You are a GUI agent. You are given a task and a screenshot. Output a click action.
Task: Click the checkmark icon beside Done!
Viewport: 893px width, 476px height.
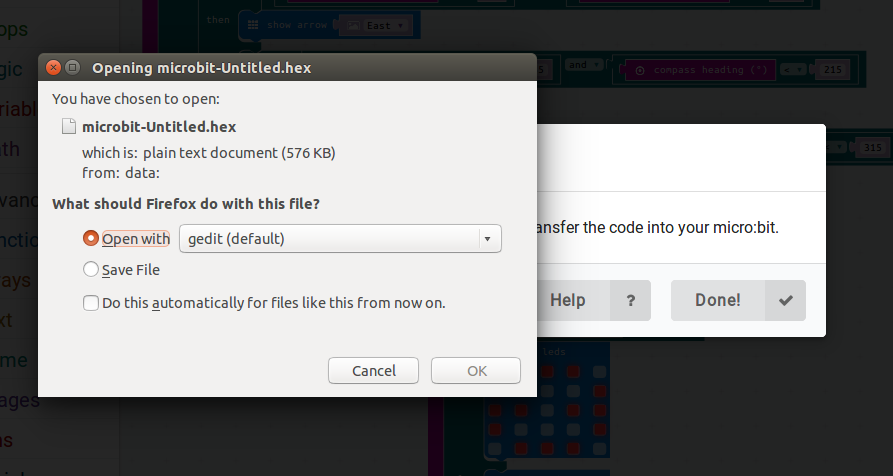[x=786, y=300]
